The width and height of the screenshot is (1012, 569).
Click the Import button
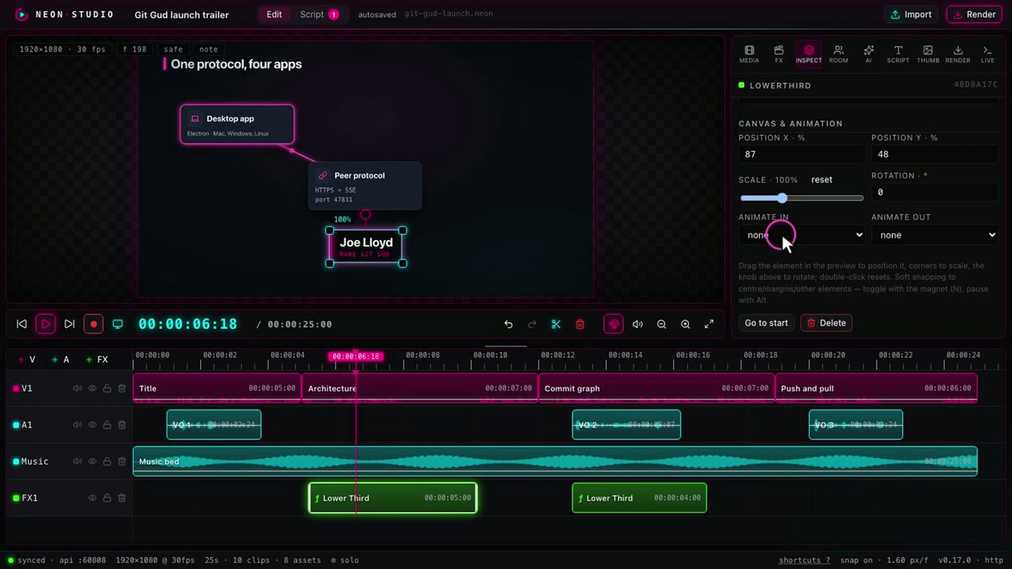pyautogui.click(x=911, y=14)
